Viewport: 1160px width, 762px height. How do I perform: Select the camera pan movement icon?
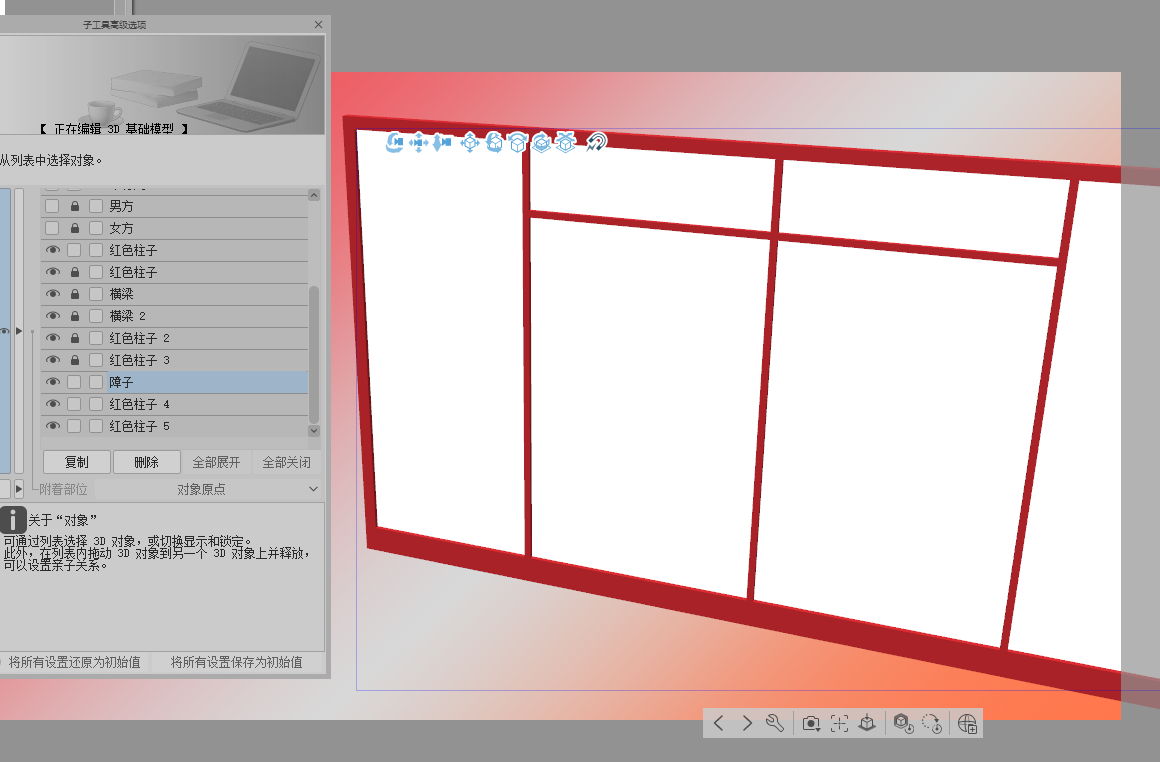tap(418, 143)
